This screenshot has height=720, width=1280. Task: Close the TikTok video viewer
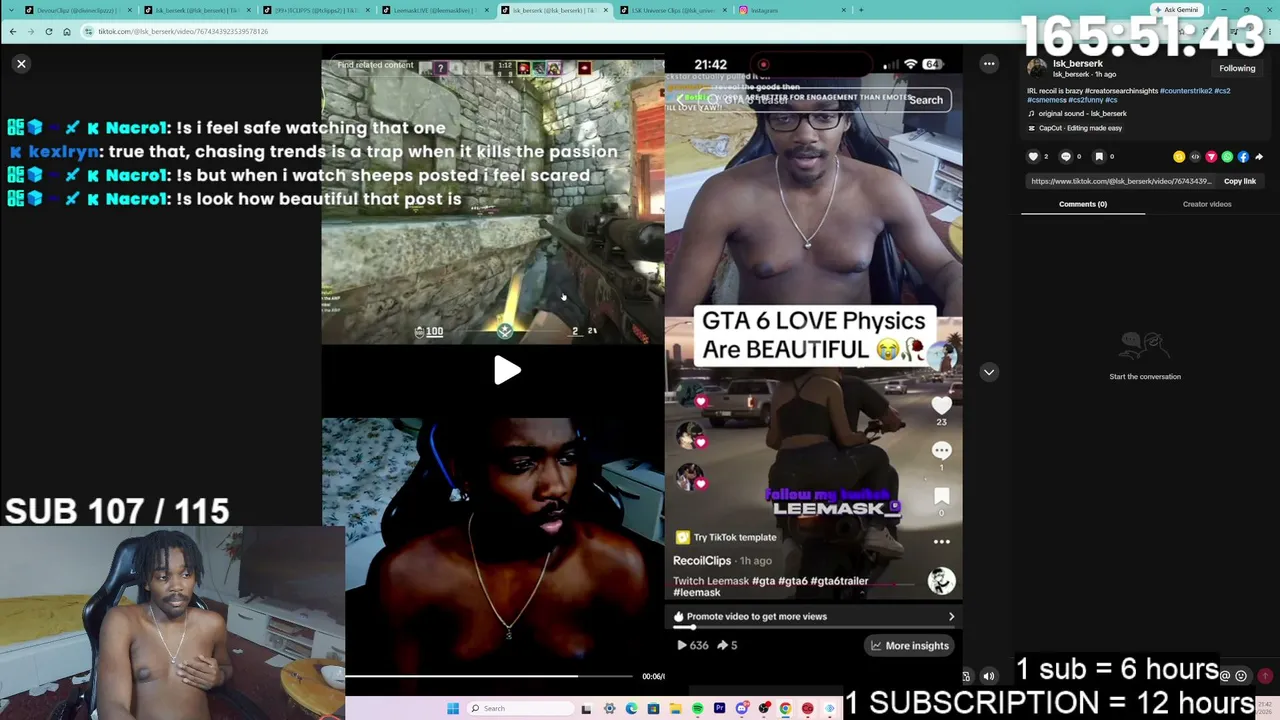coord(21,64)
